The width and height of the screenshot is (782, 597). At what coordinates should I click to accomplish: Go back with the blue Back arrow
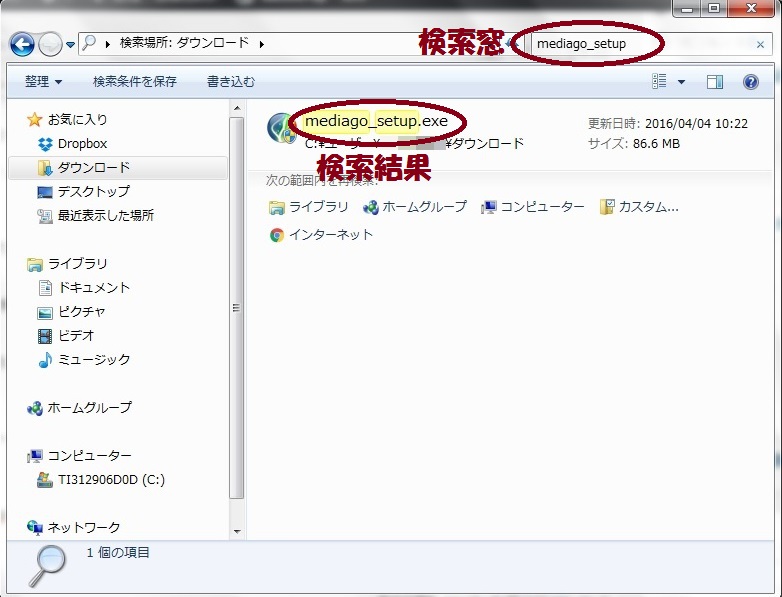(22, 44)
